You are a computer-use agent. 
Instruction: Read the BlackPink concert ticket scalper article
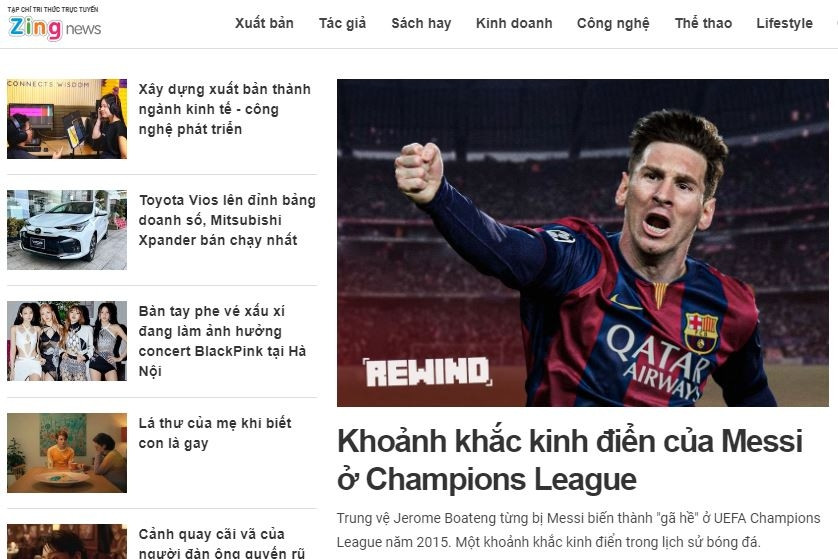[222, 341]
